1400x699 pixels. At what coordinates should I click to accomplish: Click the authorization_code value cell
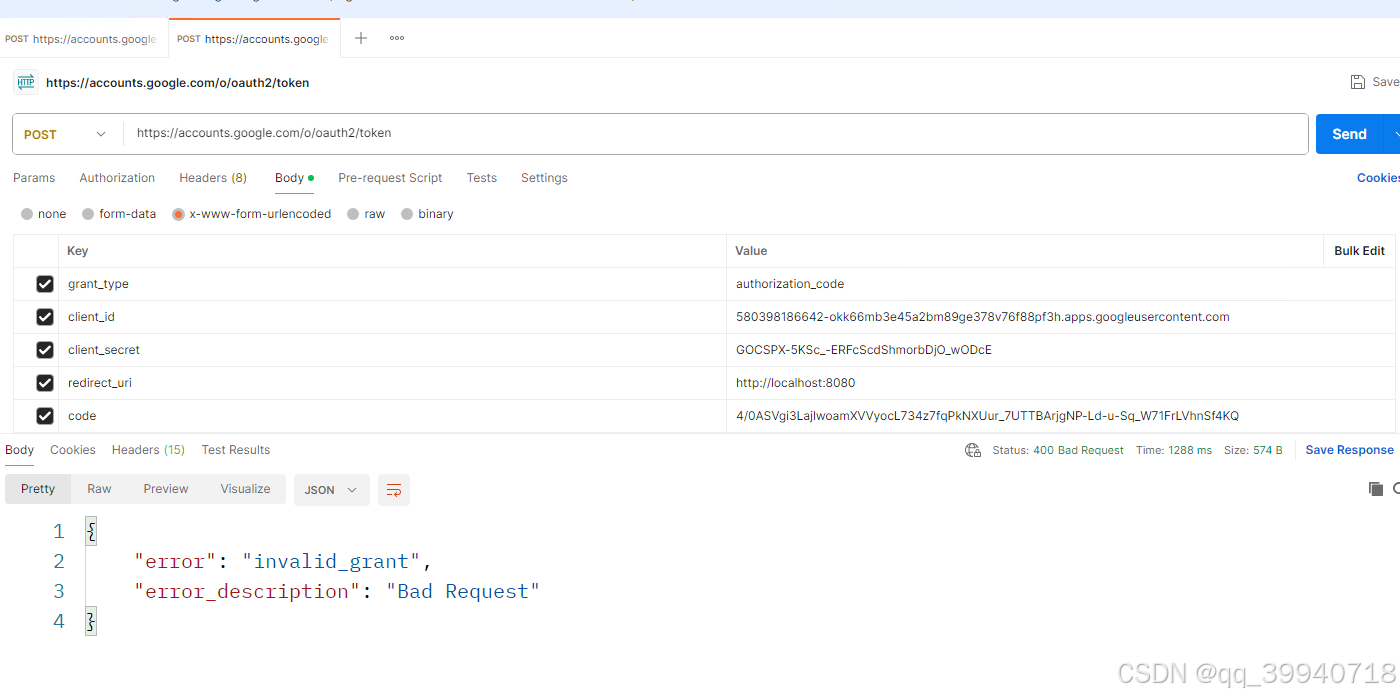click(1060, 284)
